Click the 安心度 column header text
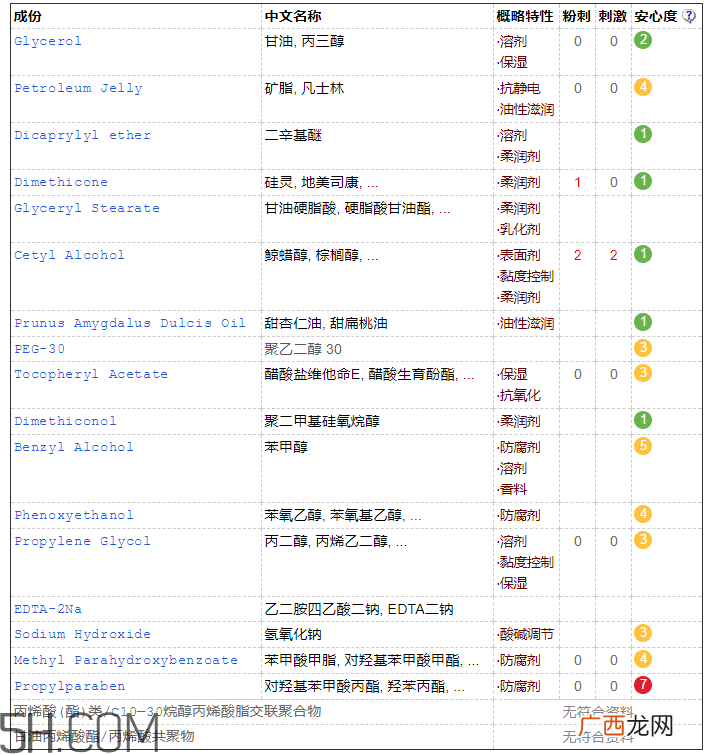The image size is (708, 754). (x=656, y=16)
